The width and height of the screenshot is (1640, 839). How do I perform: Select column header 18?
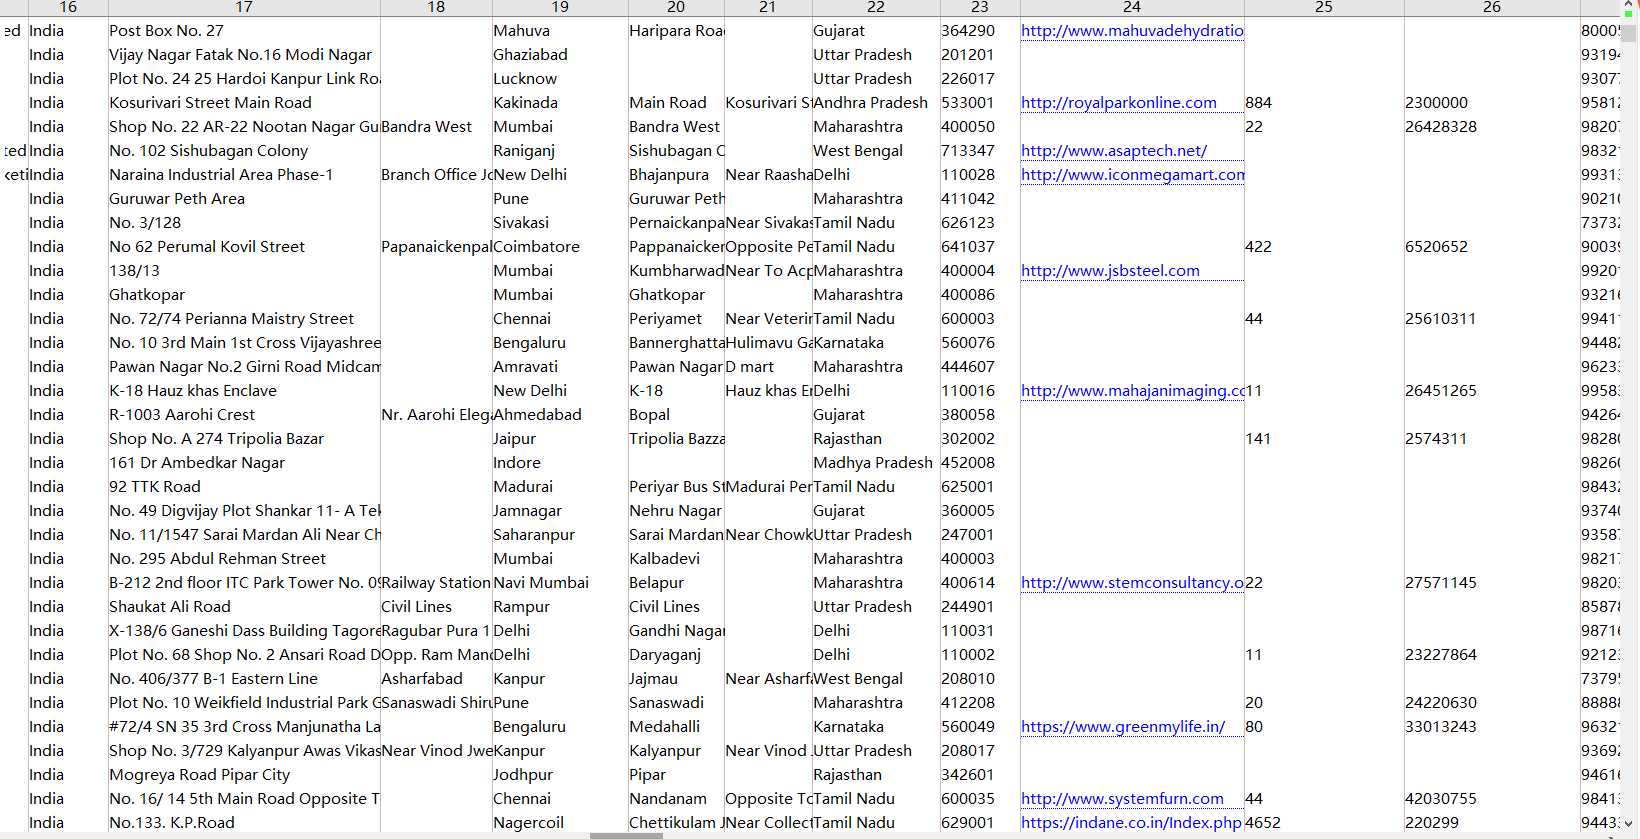pyautogui.click(x=436, y=7)
